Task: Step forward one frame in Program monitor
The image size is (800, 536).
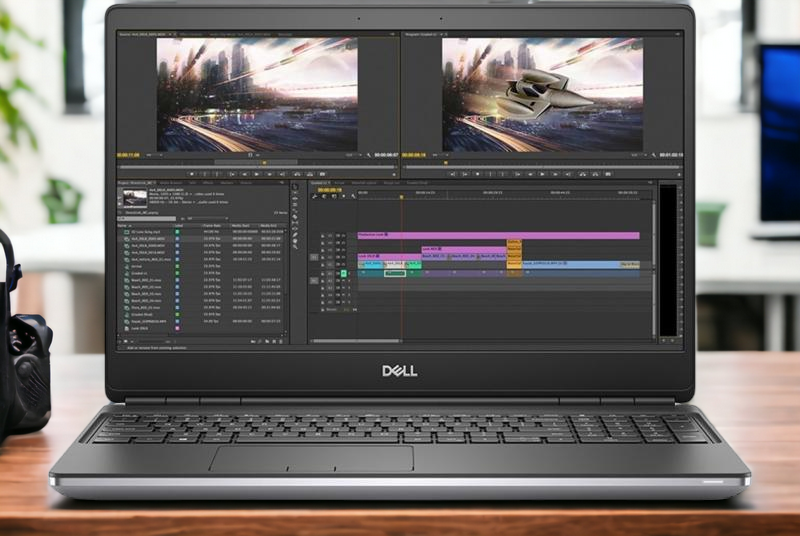Action: coord(556,174)
